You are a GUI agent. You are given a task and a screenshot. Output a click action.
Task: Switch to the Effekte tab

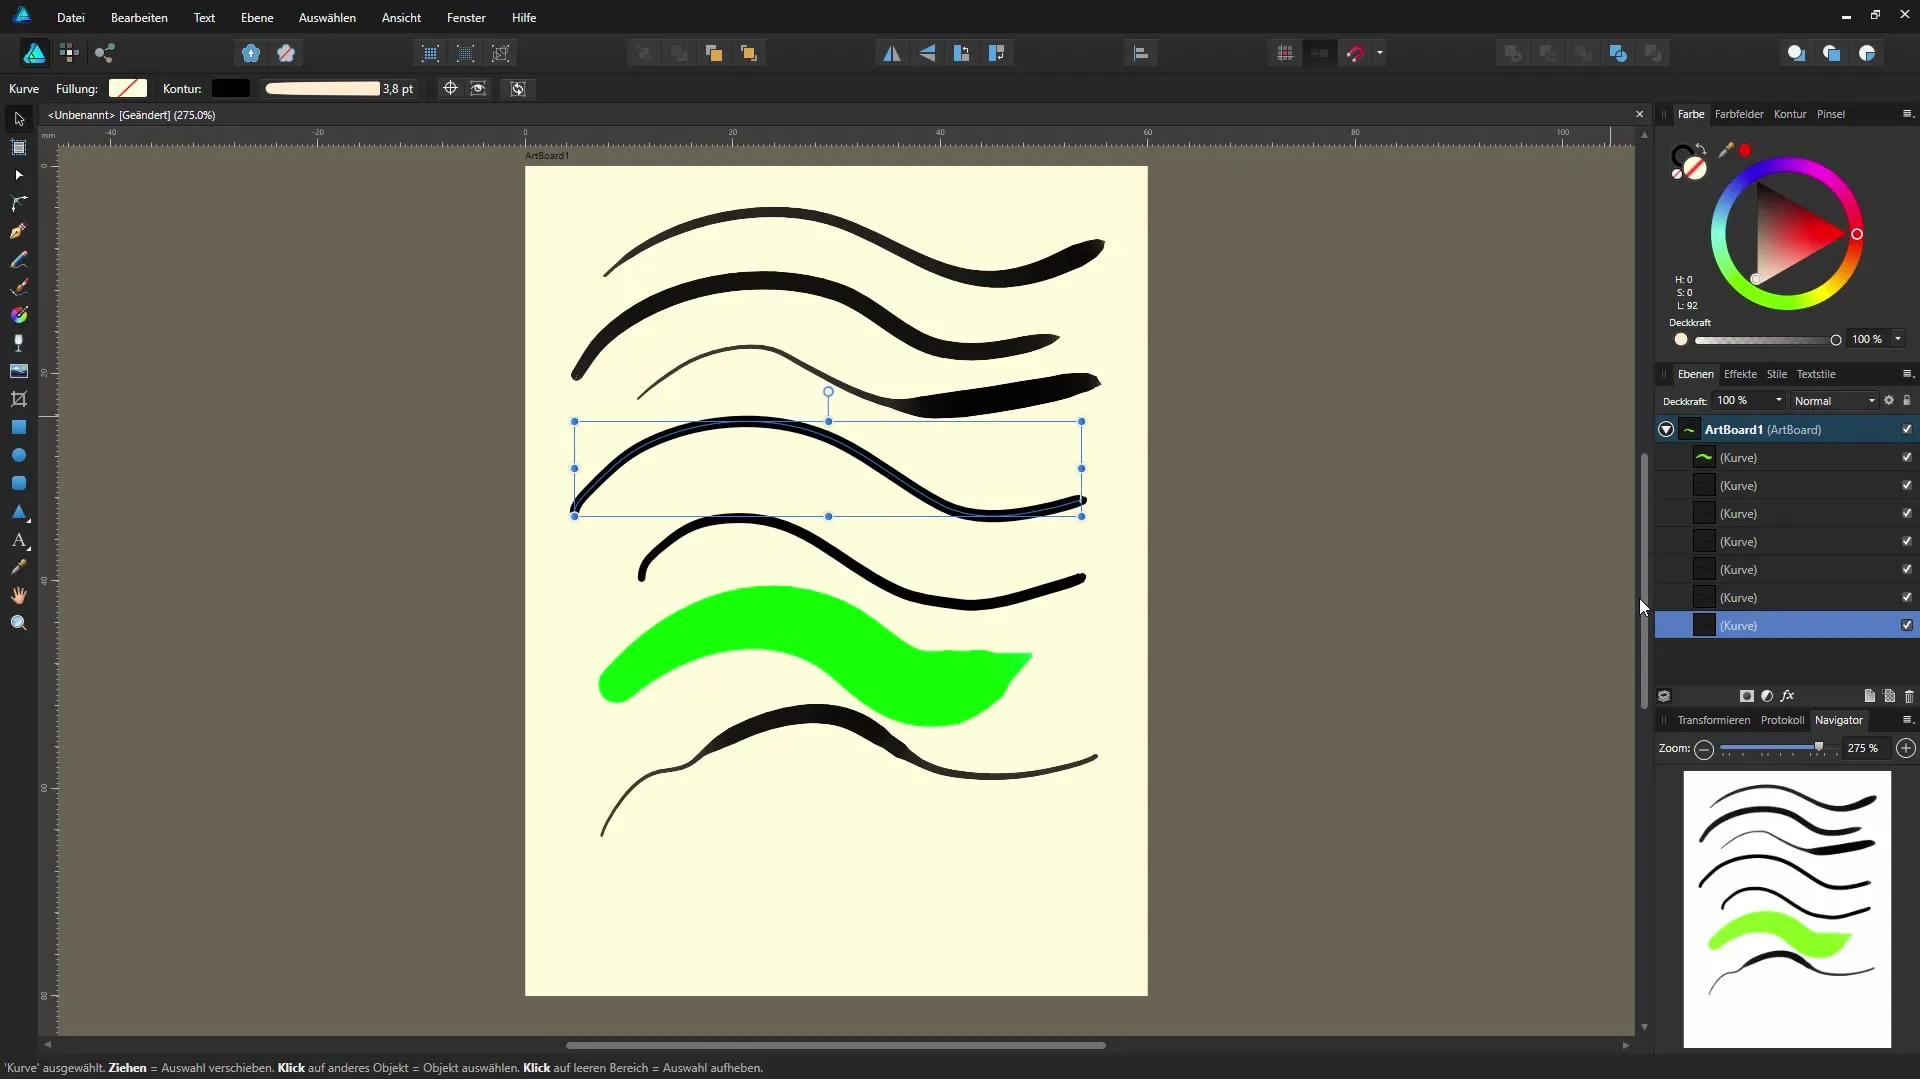(1740, 374)
